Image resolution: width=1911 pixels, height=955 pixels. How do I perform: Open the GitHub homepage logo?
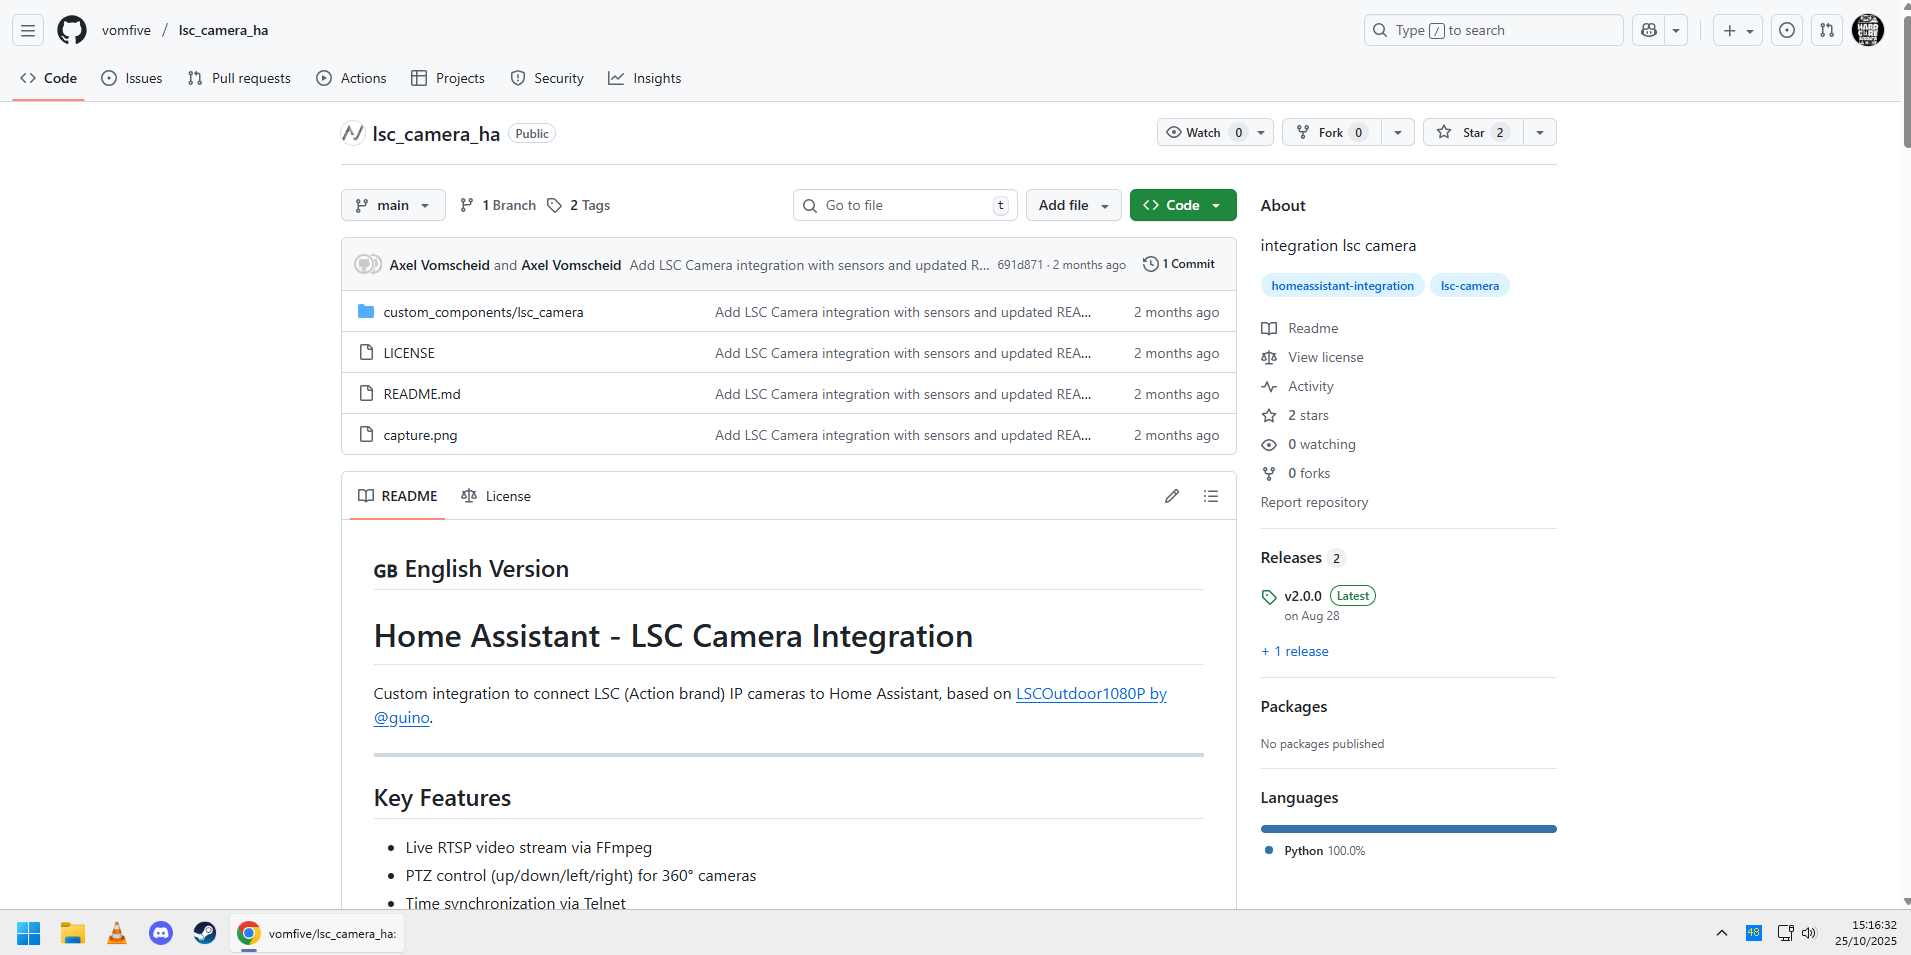[x=72, y=30]
